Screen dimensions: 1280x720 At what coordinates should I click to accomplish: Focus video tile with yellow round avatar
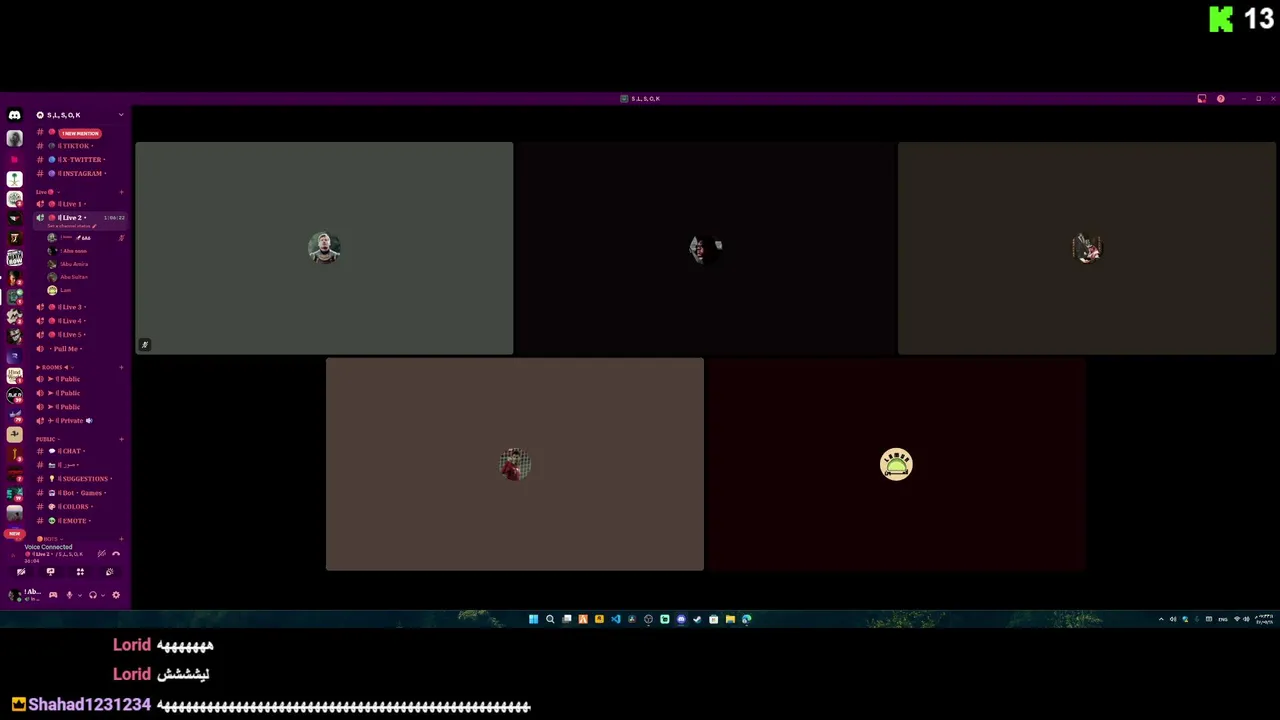click(x=896, y=465)
